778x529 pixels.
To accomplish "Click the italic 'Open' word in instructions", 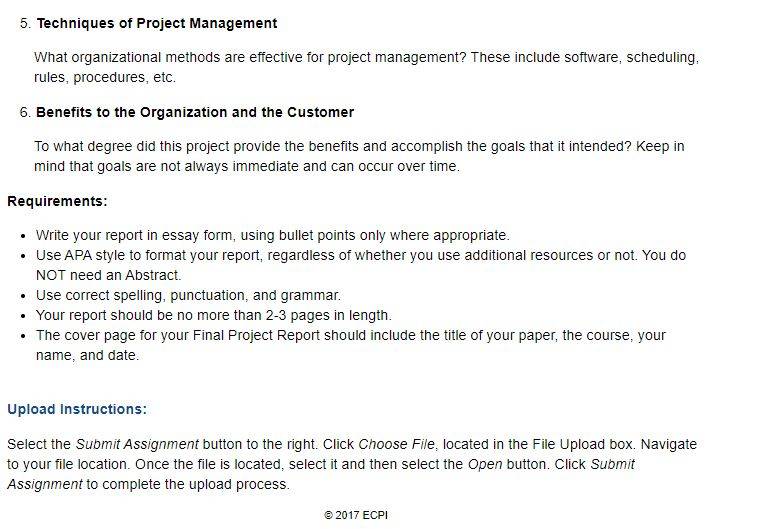I will pyautogui.click(x=485, y=464).
